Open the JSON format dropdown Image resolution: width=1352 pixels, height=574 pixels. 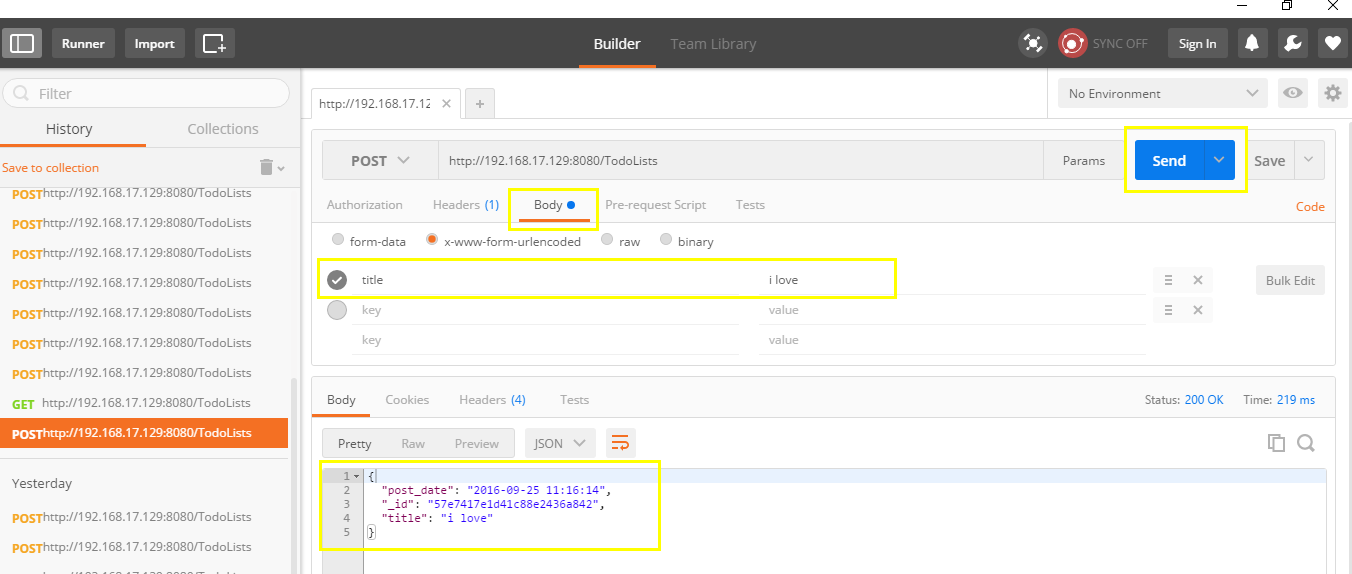click(560, 443)
